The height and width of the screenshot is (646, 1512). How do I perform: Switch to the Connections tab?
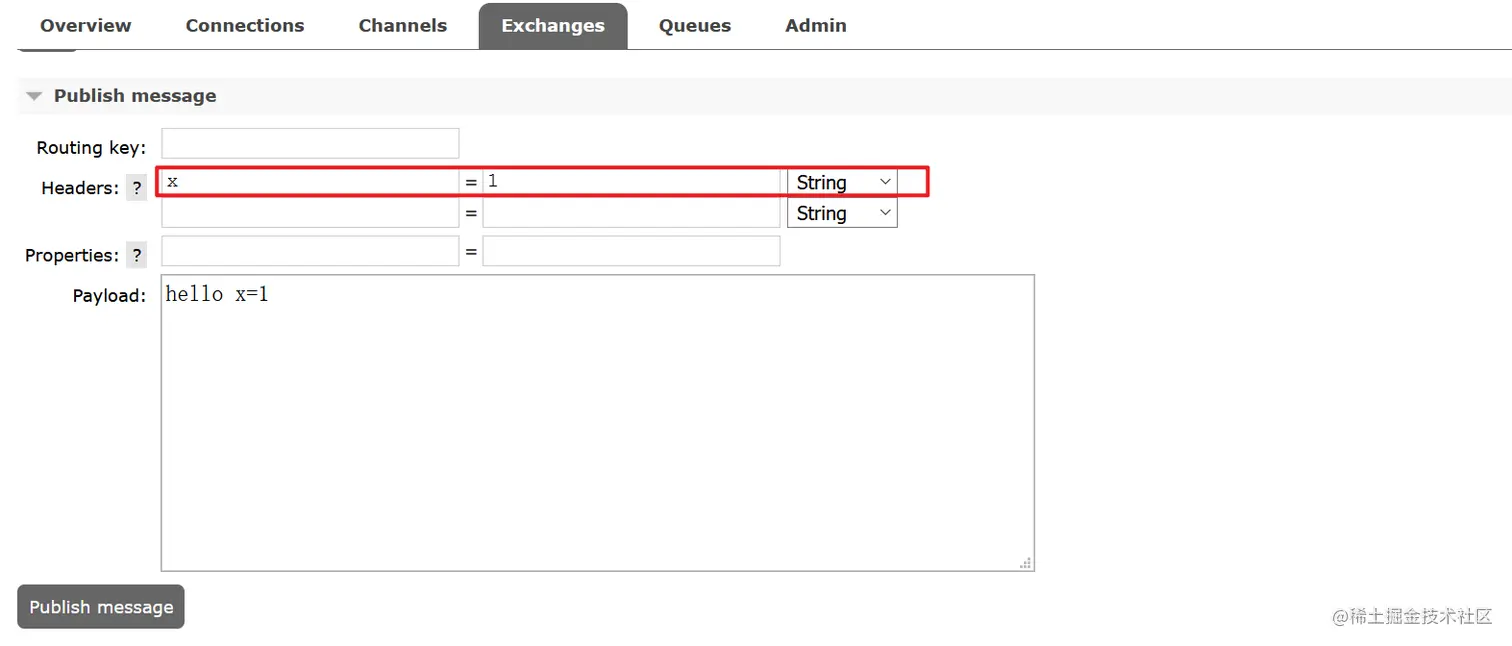click(245, 26)
